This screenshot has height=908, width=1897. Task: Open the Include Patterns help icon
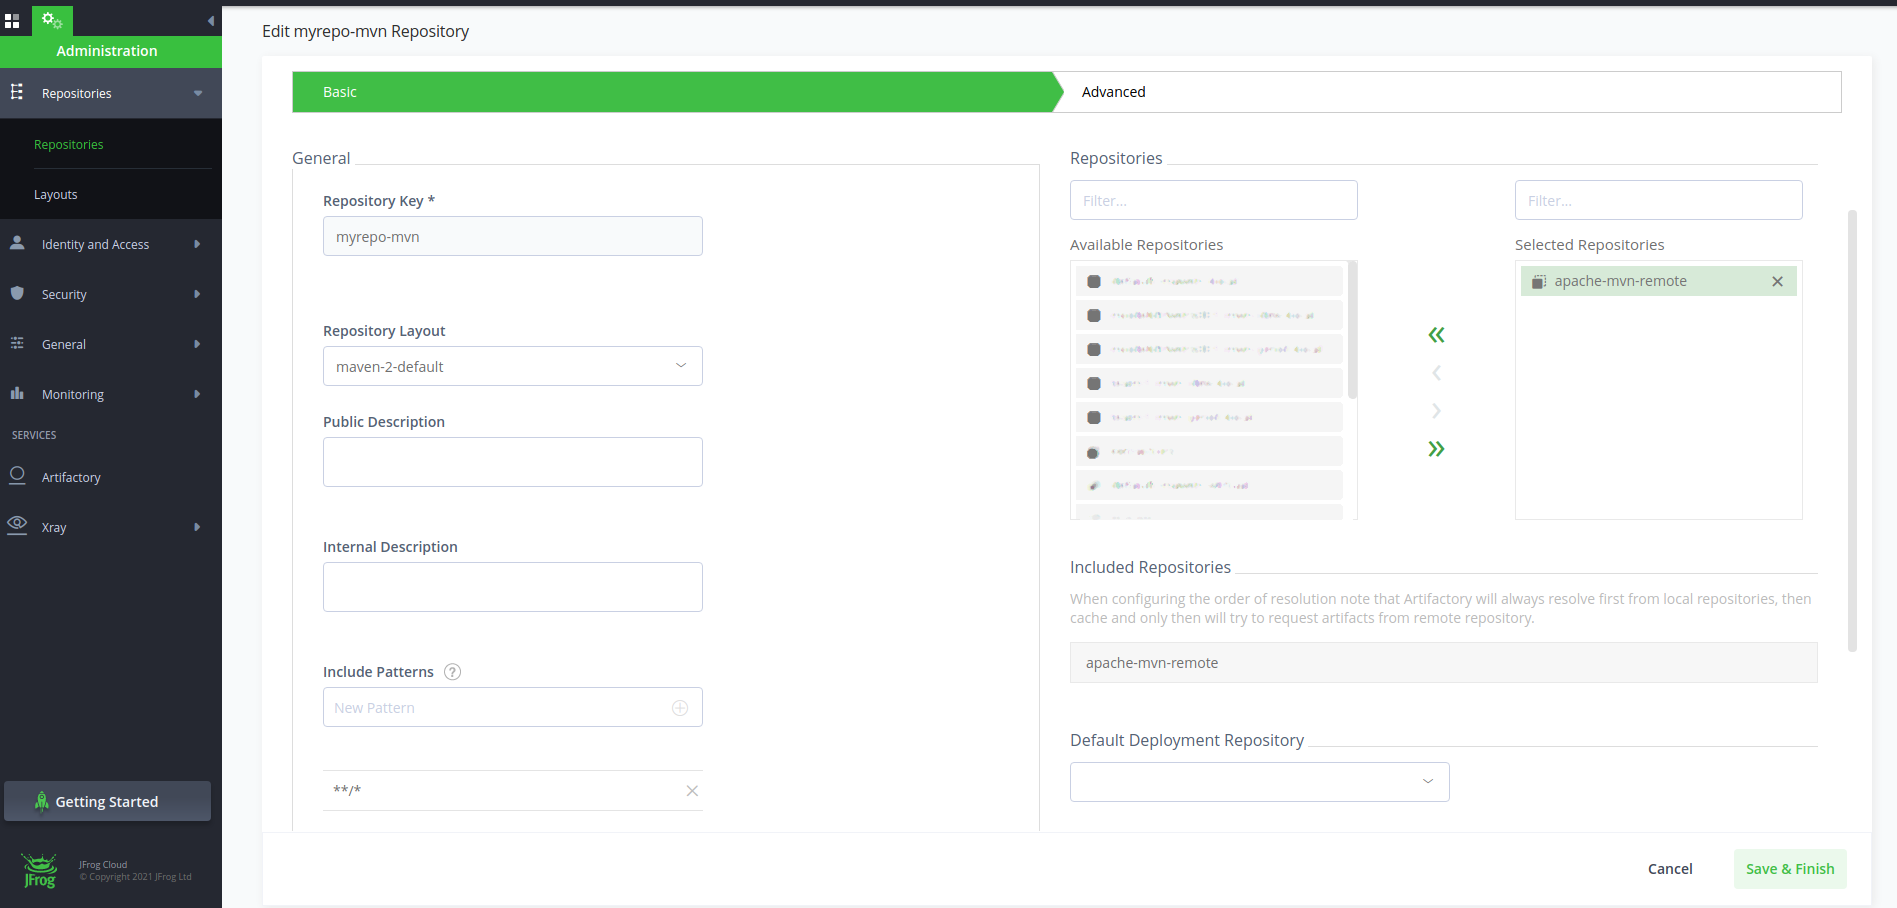[452, 672]
